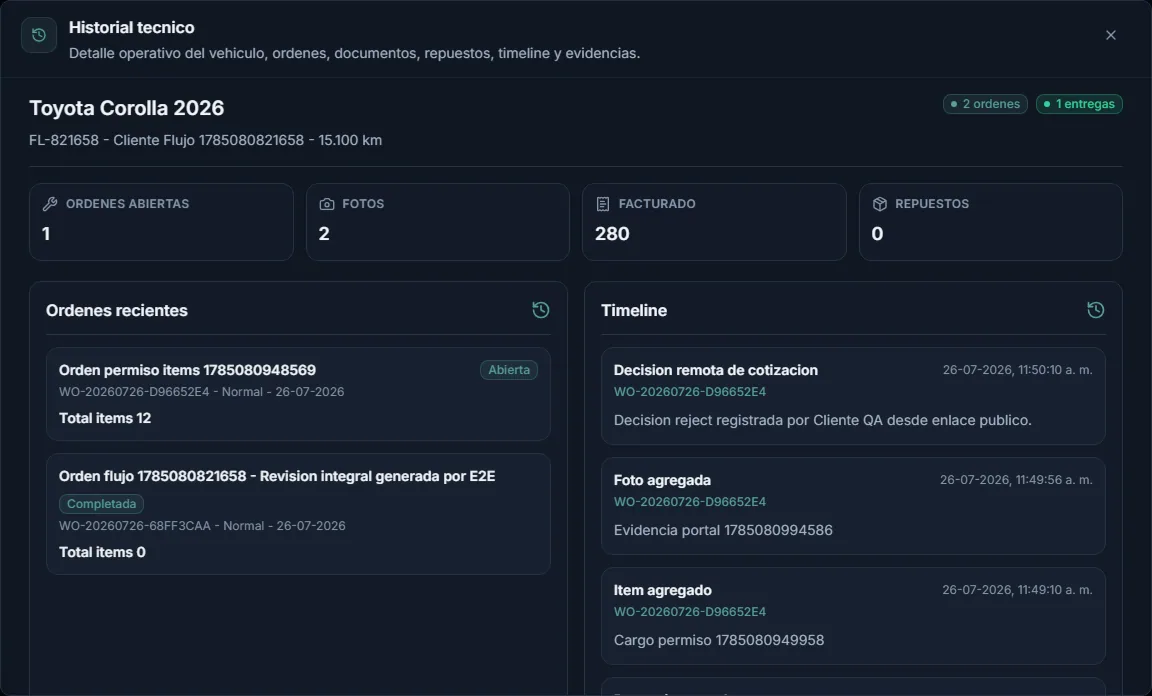Click the Fotos value 2

(x=324, y=234)
